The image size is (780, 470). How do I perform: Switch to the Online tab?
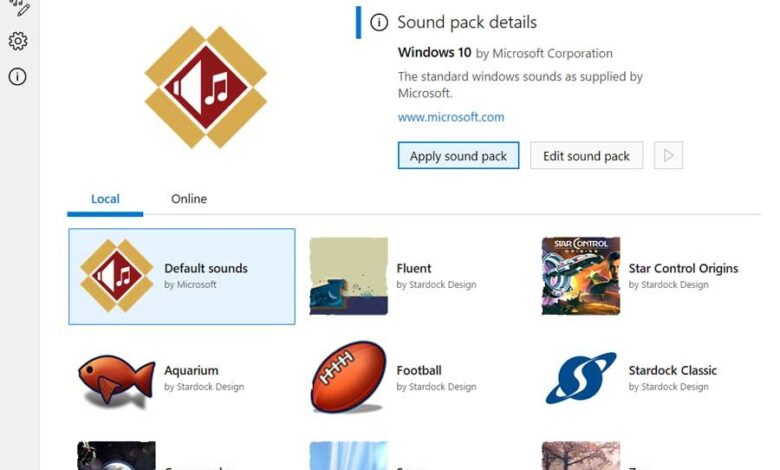click(x=189, y=199)
